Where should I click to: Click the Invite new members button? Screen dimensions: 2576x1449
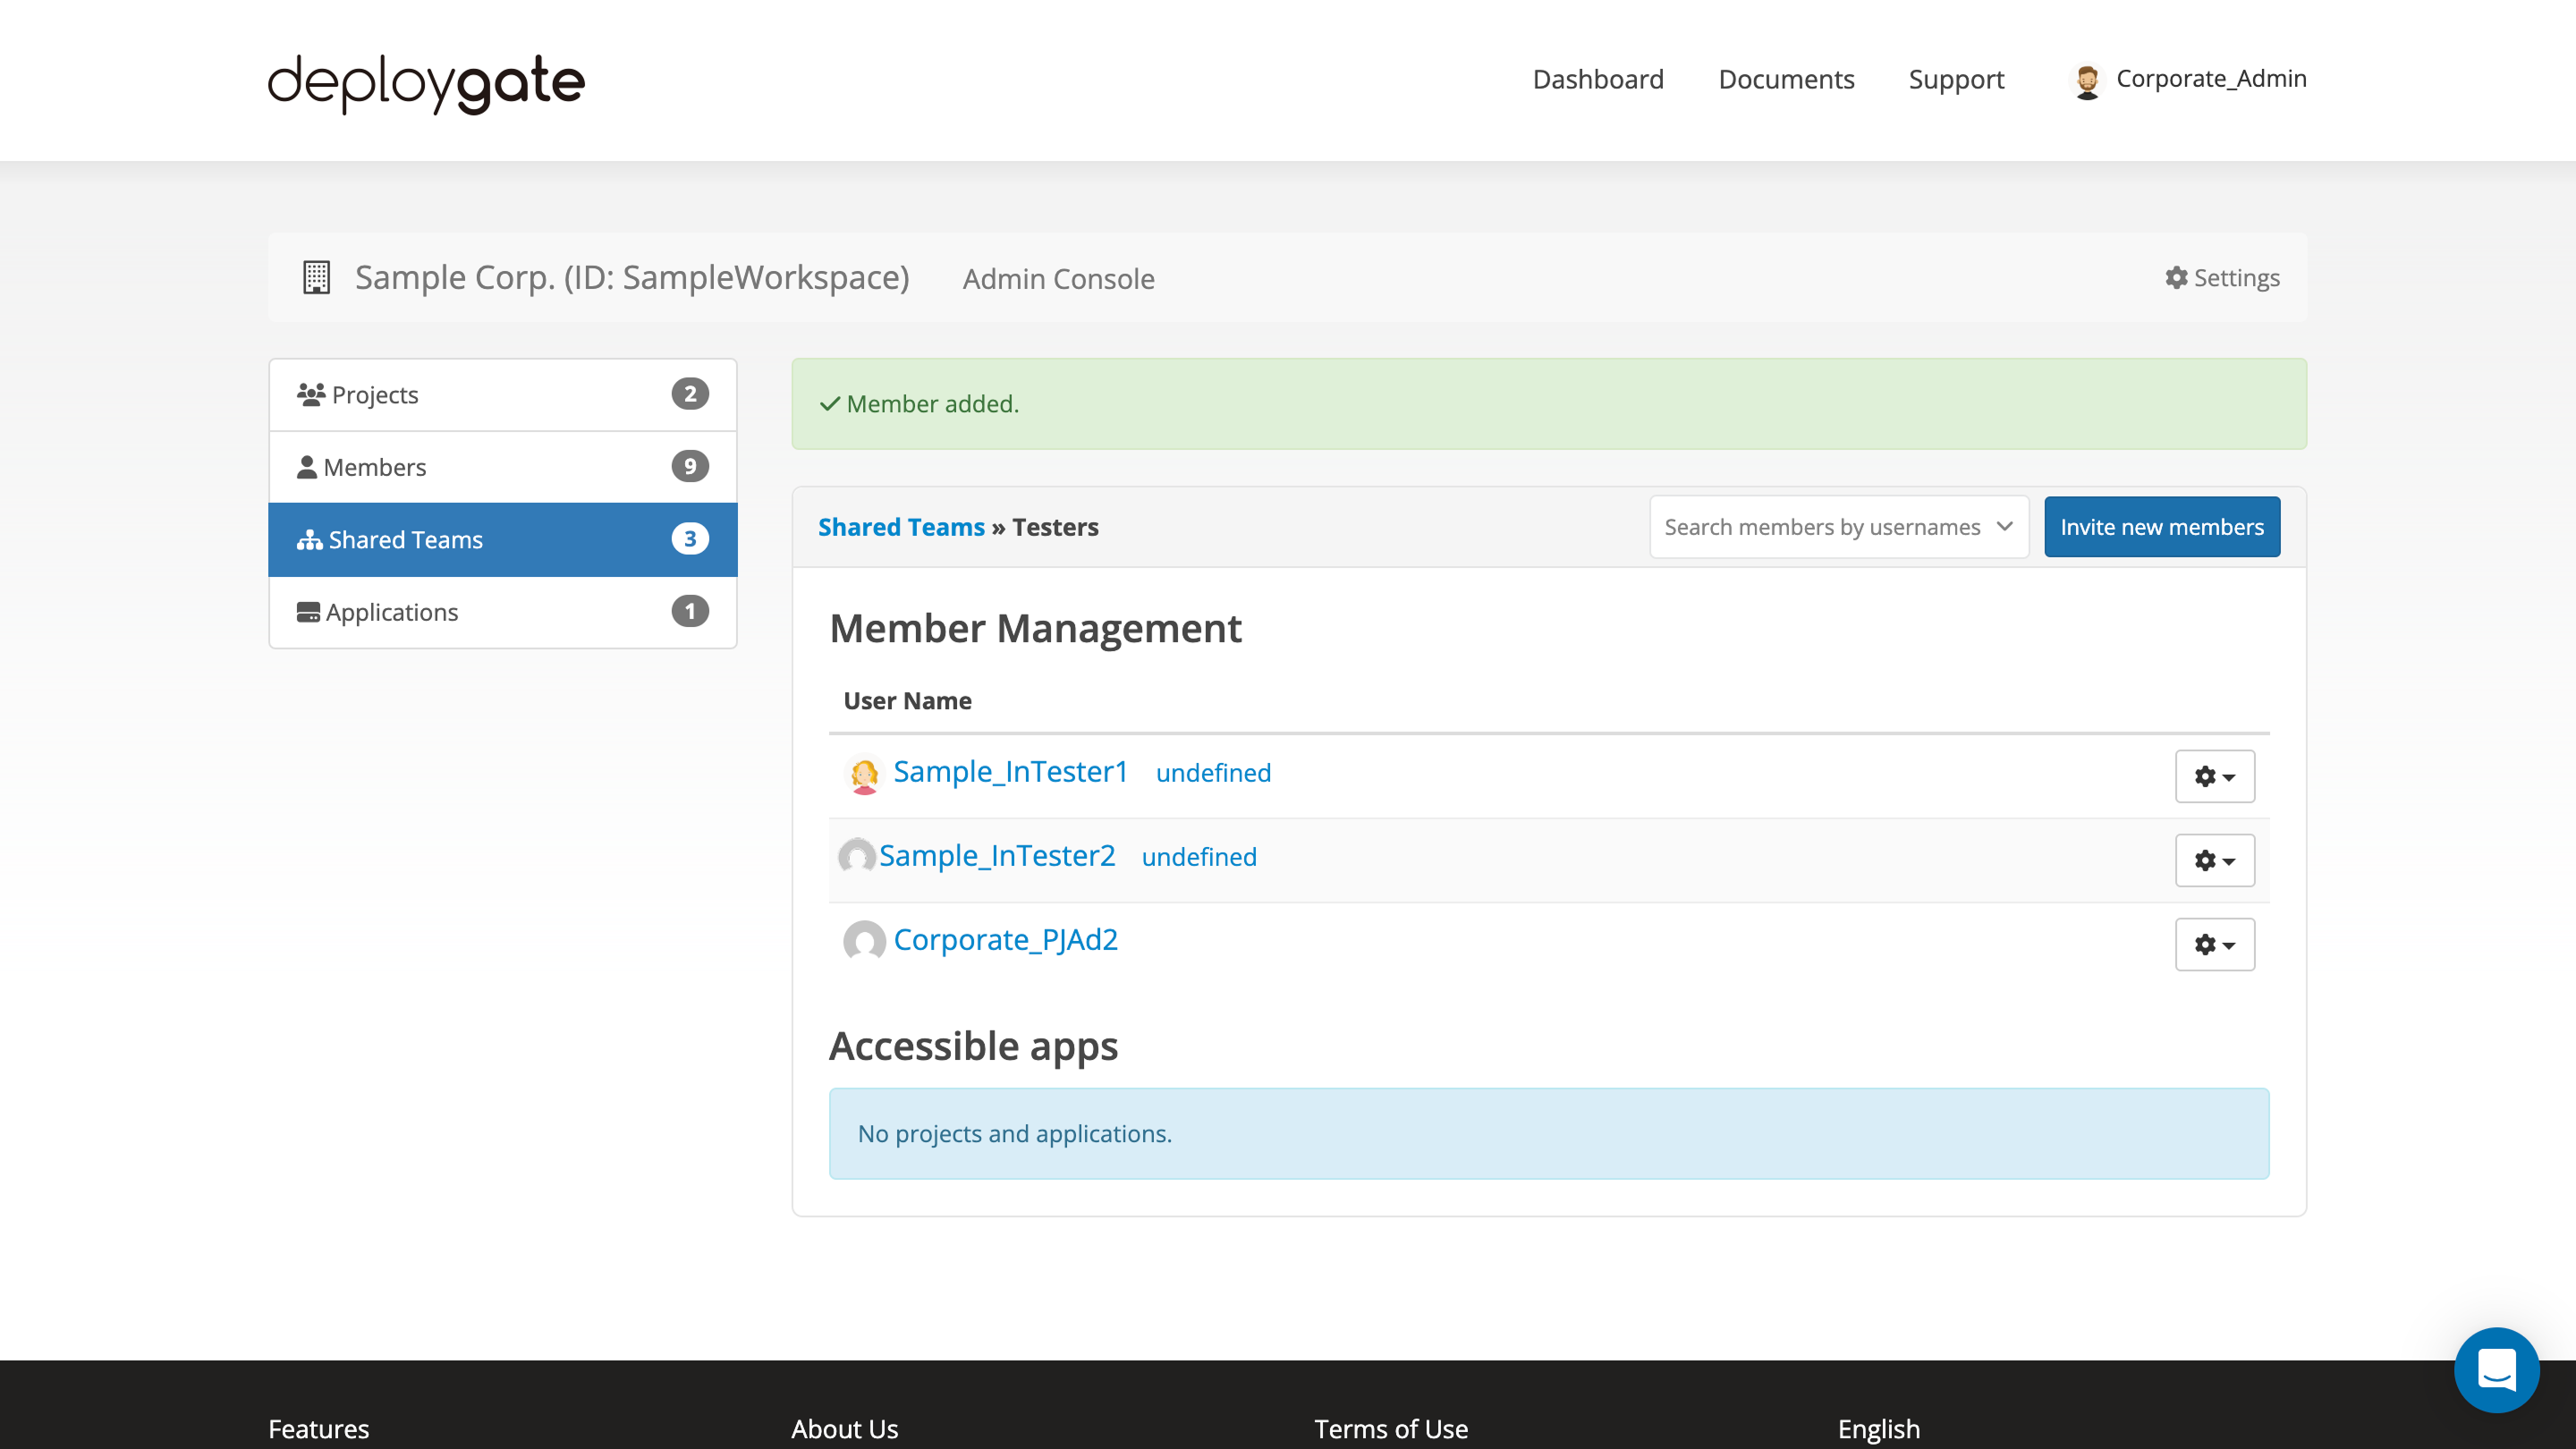2162,527
